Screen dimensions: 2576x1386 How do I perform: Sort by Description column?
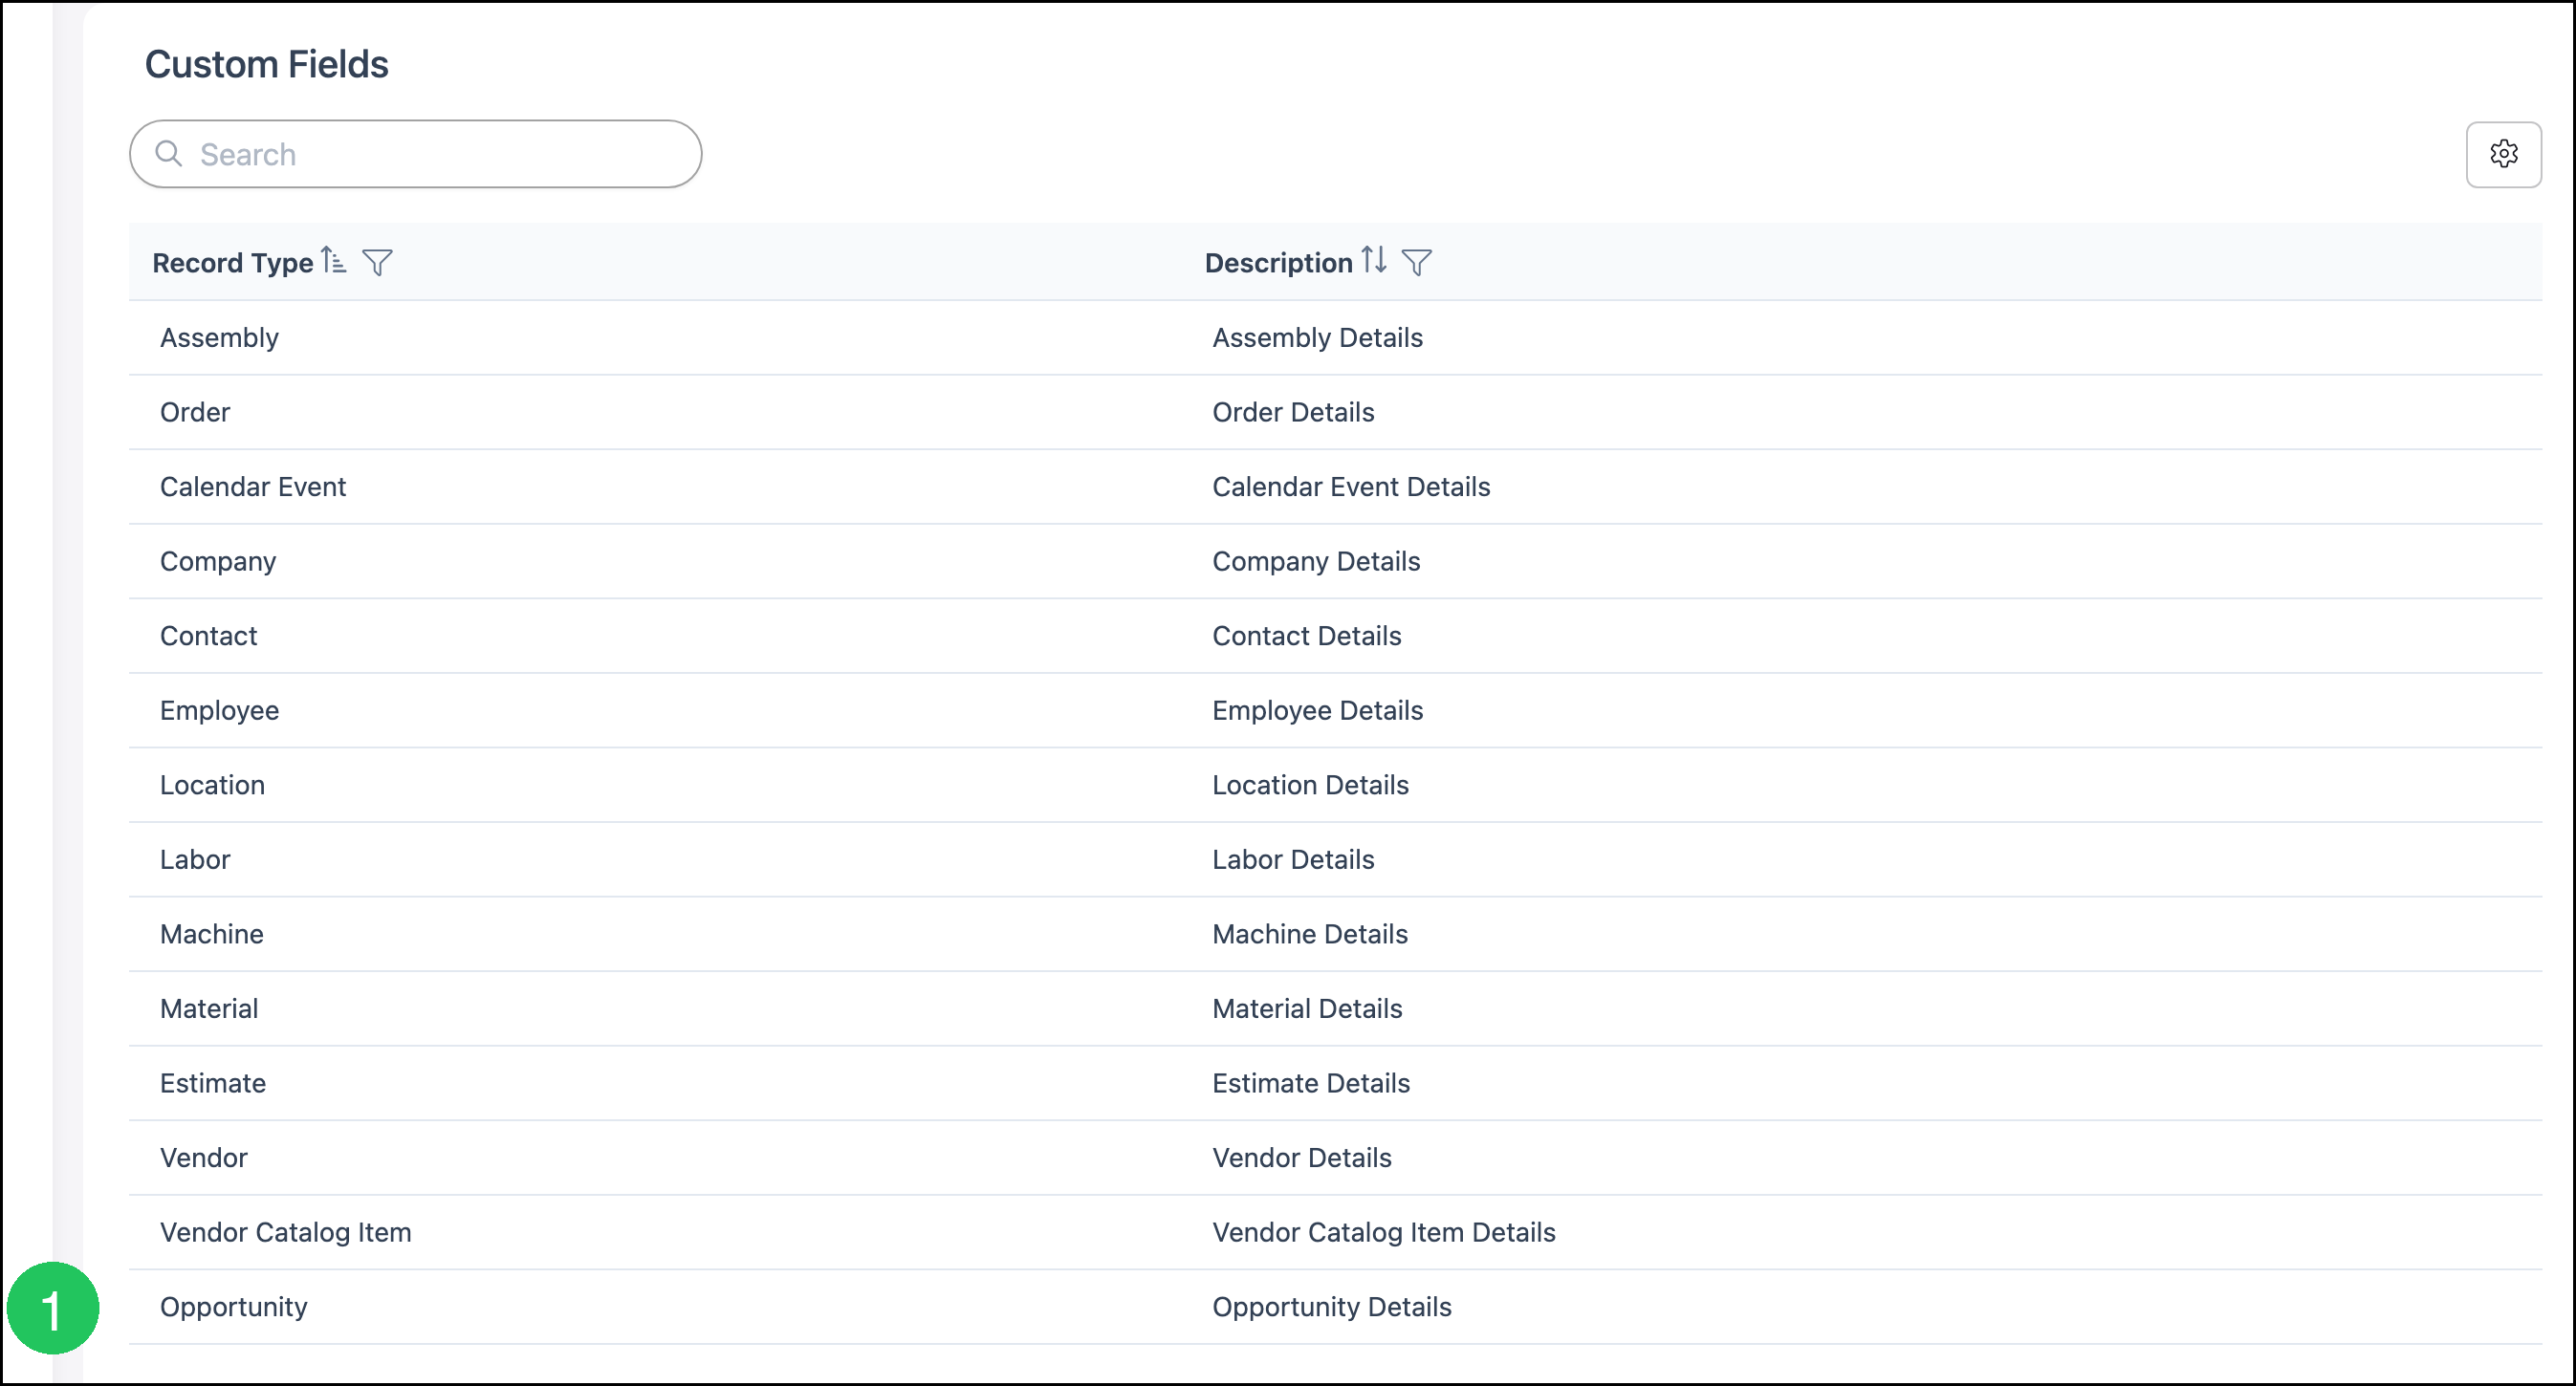click(1374, 261)
